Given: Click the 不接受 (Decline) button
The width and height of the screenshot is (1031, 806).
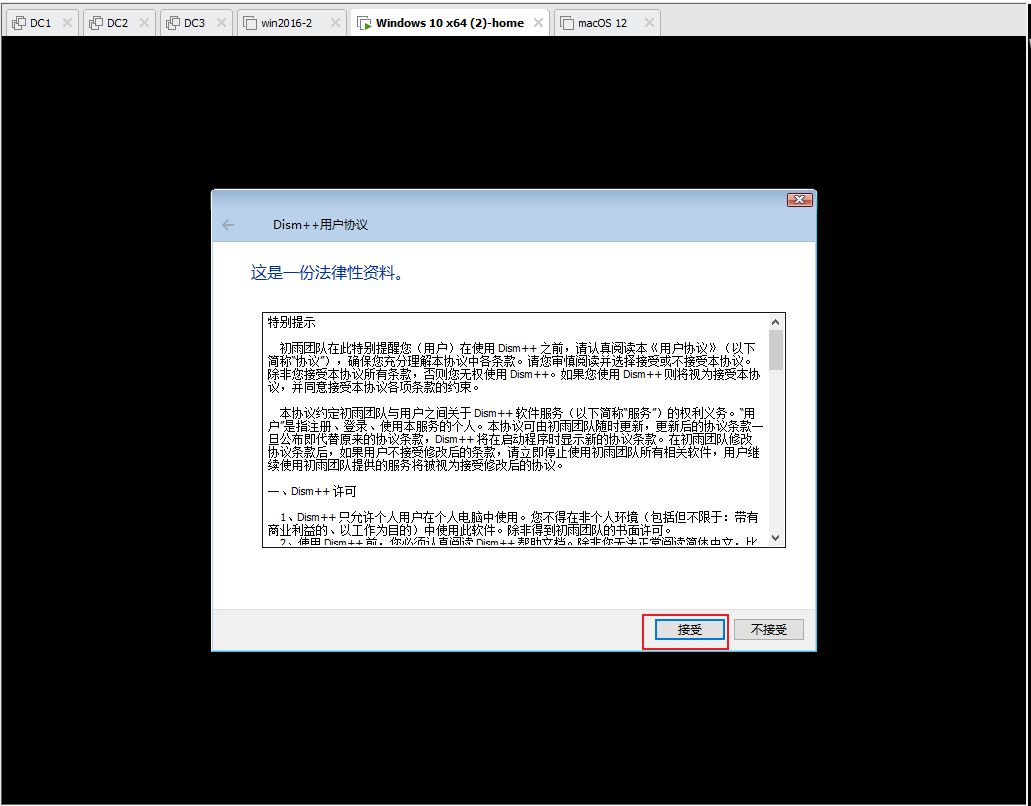Looking at the screenshot, I should click(x=768, y=630).
